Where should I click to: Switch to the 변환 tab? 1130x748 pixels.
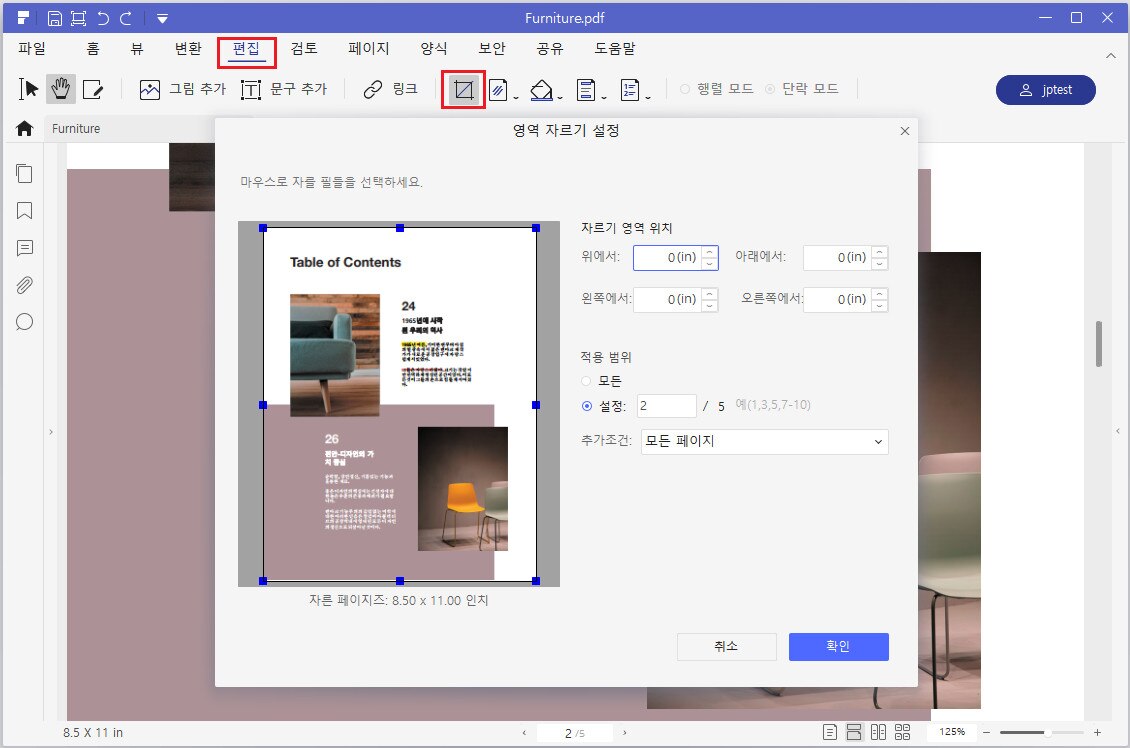[x=188, y=48]
